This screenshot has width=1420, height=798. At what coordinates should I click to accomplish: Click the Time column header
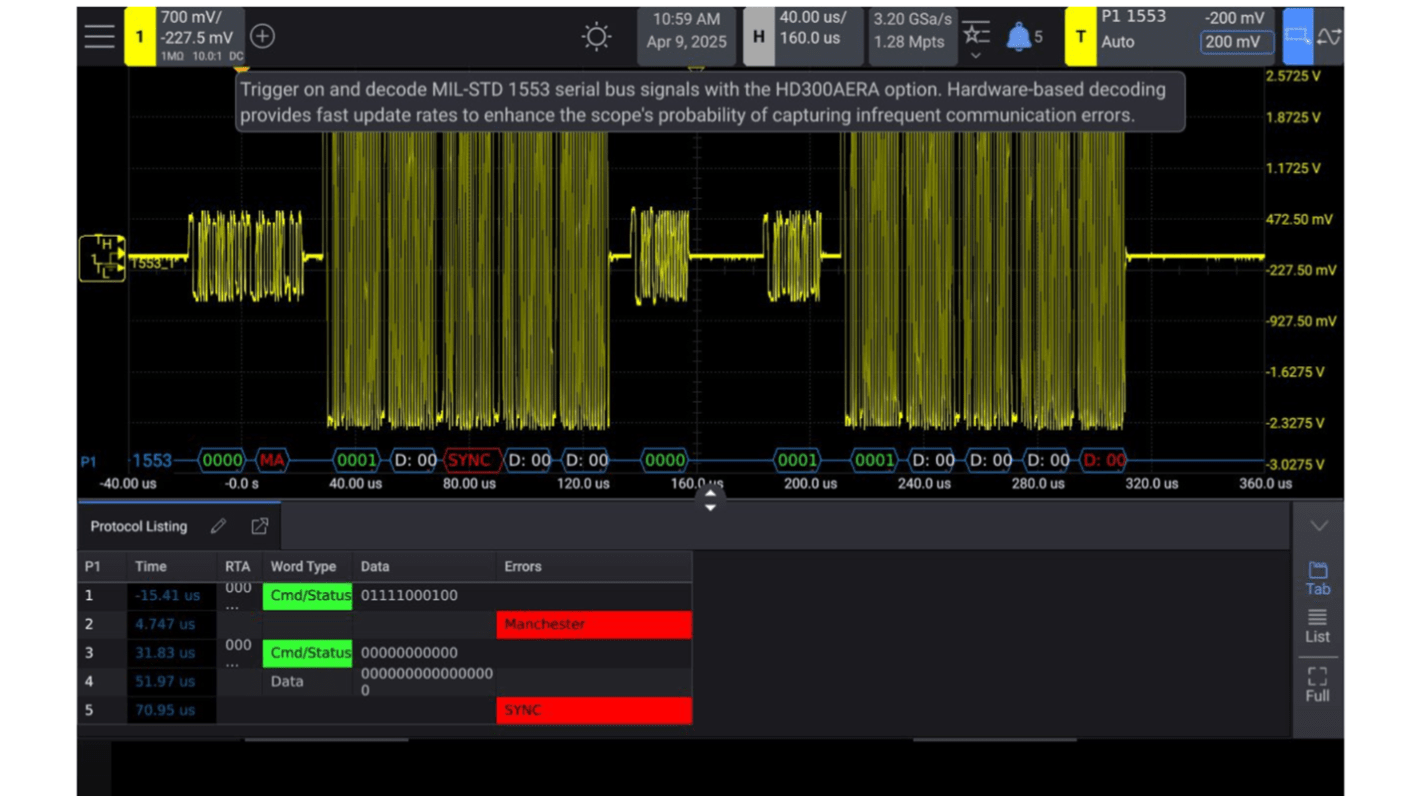pyautogui.click(x=151, y=566)
